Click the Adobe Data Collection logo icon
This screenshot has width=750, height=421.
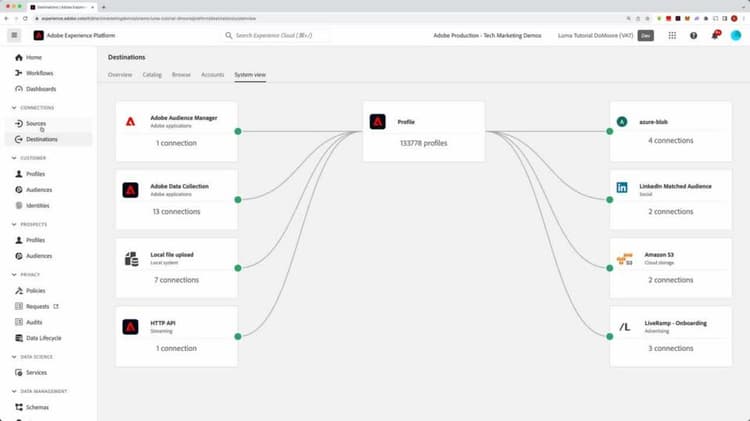click(130, 190)
